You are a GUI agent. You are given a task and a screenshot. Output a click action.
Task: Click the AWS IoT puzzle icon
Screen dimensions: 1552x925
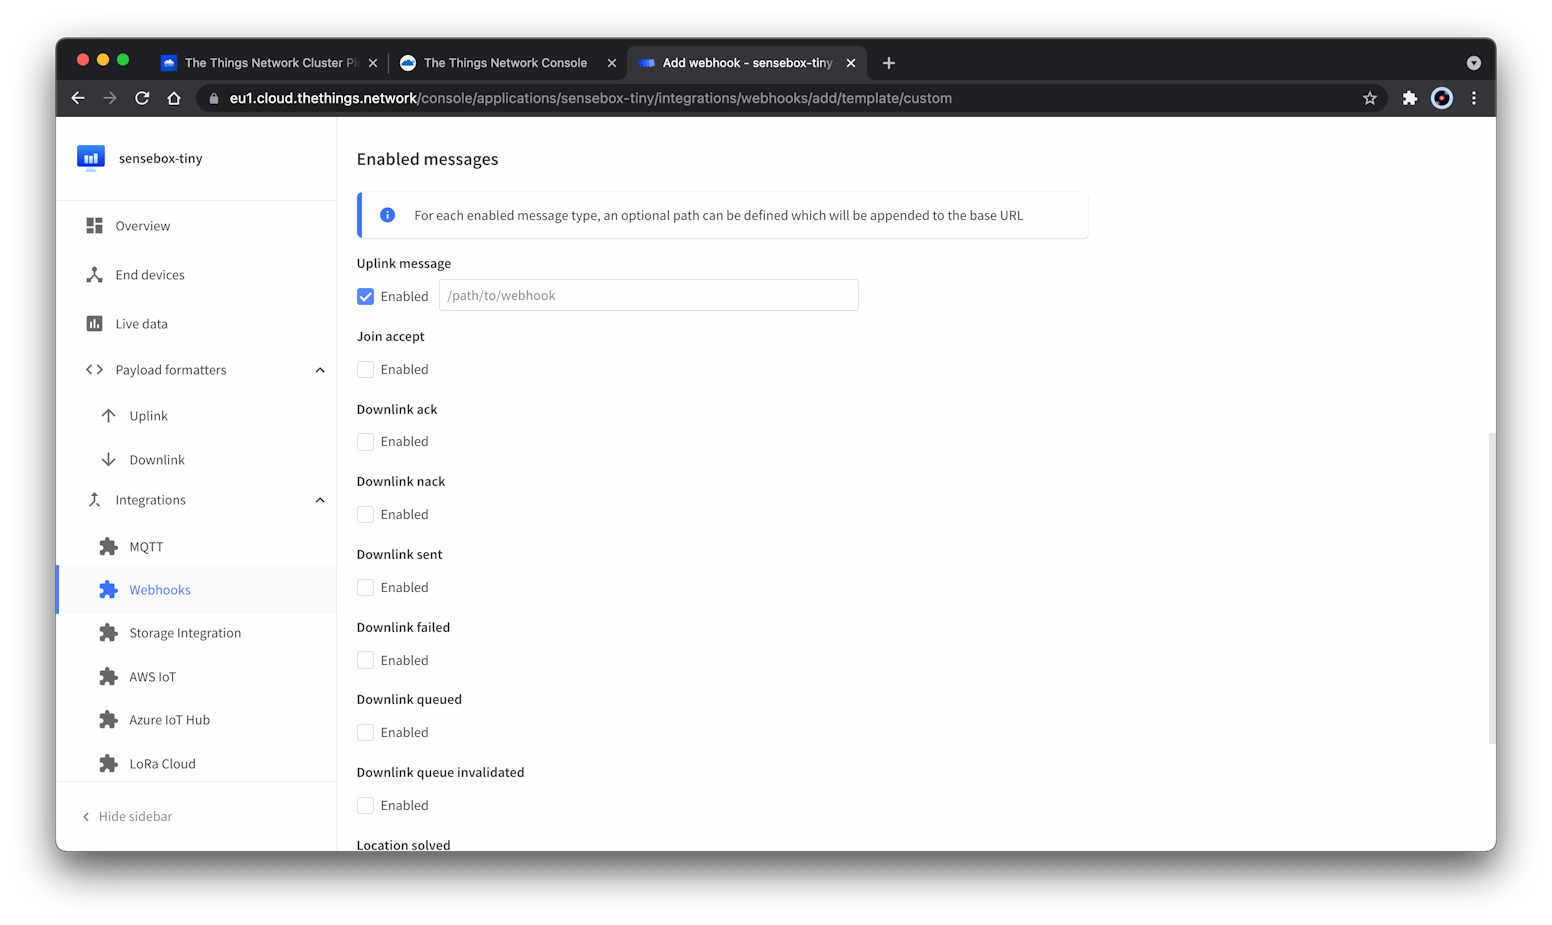click(x=108, y=677)
